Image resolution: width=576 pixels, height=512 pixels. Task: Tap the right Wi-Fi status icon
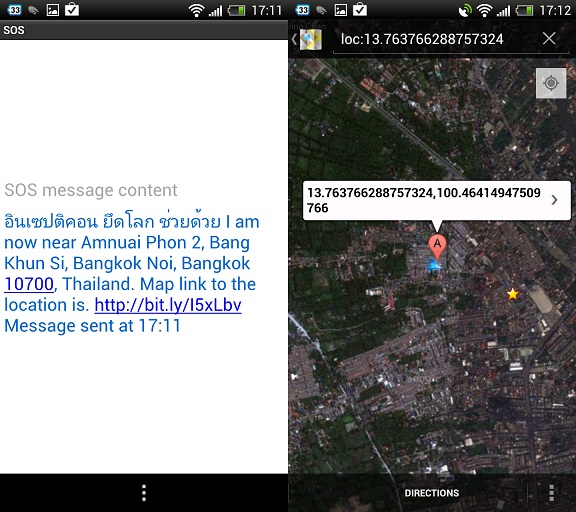pyautogui.click(x=485, y=11)
